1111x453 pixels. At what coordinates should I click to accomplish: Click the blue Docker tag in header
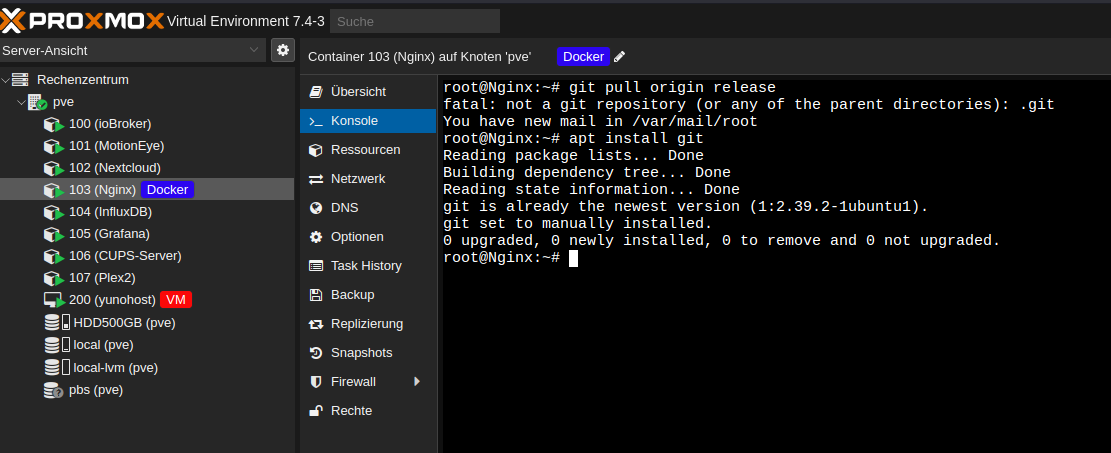583,57
